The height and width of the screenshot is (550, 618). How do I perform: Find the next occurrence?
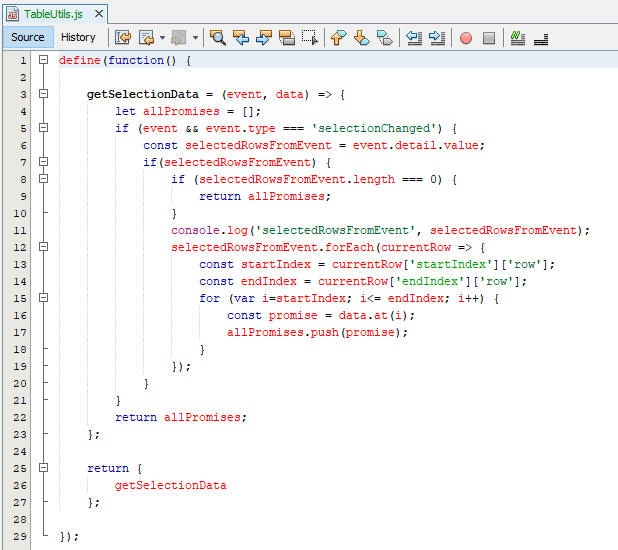tap(264, 38)
